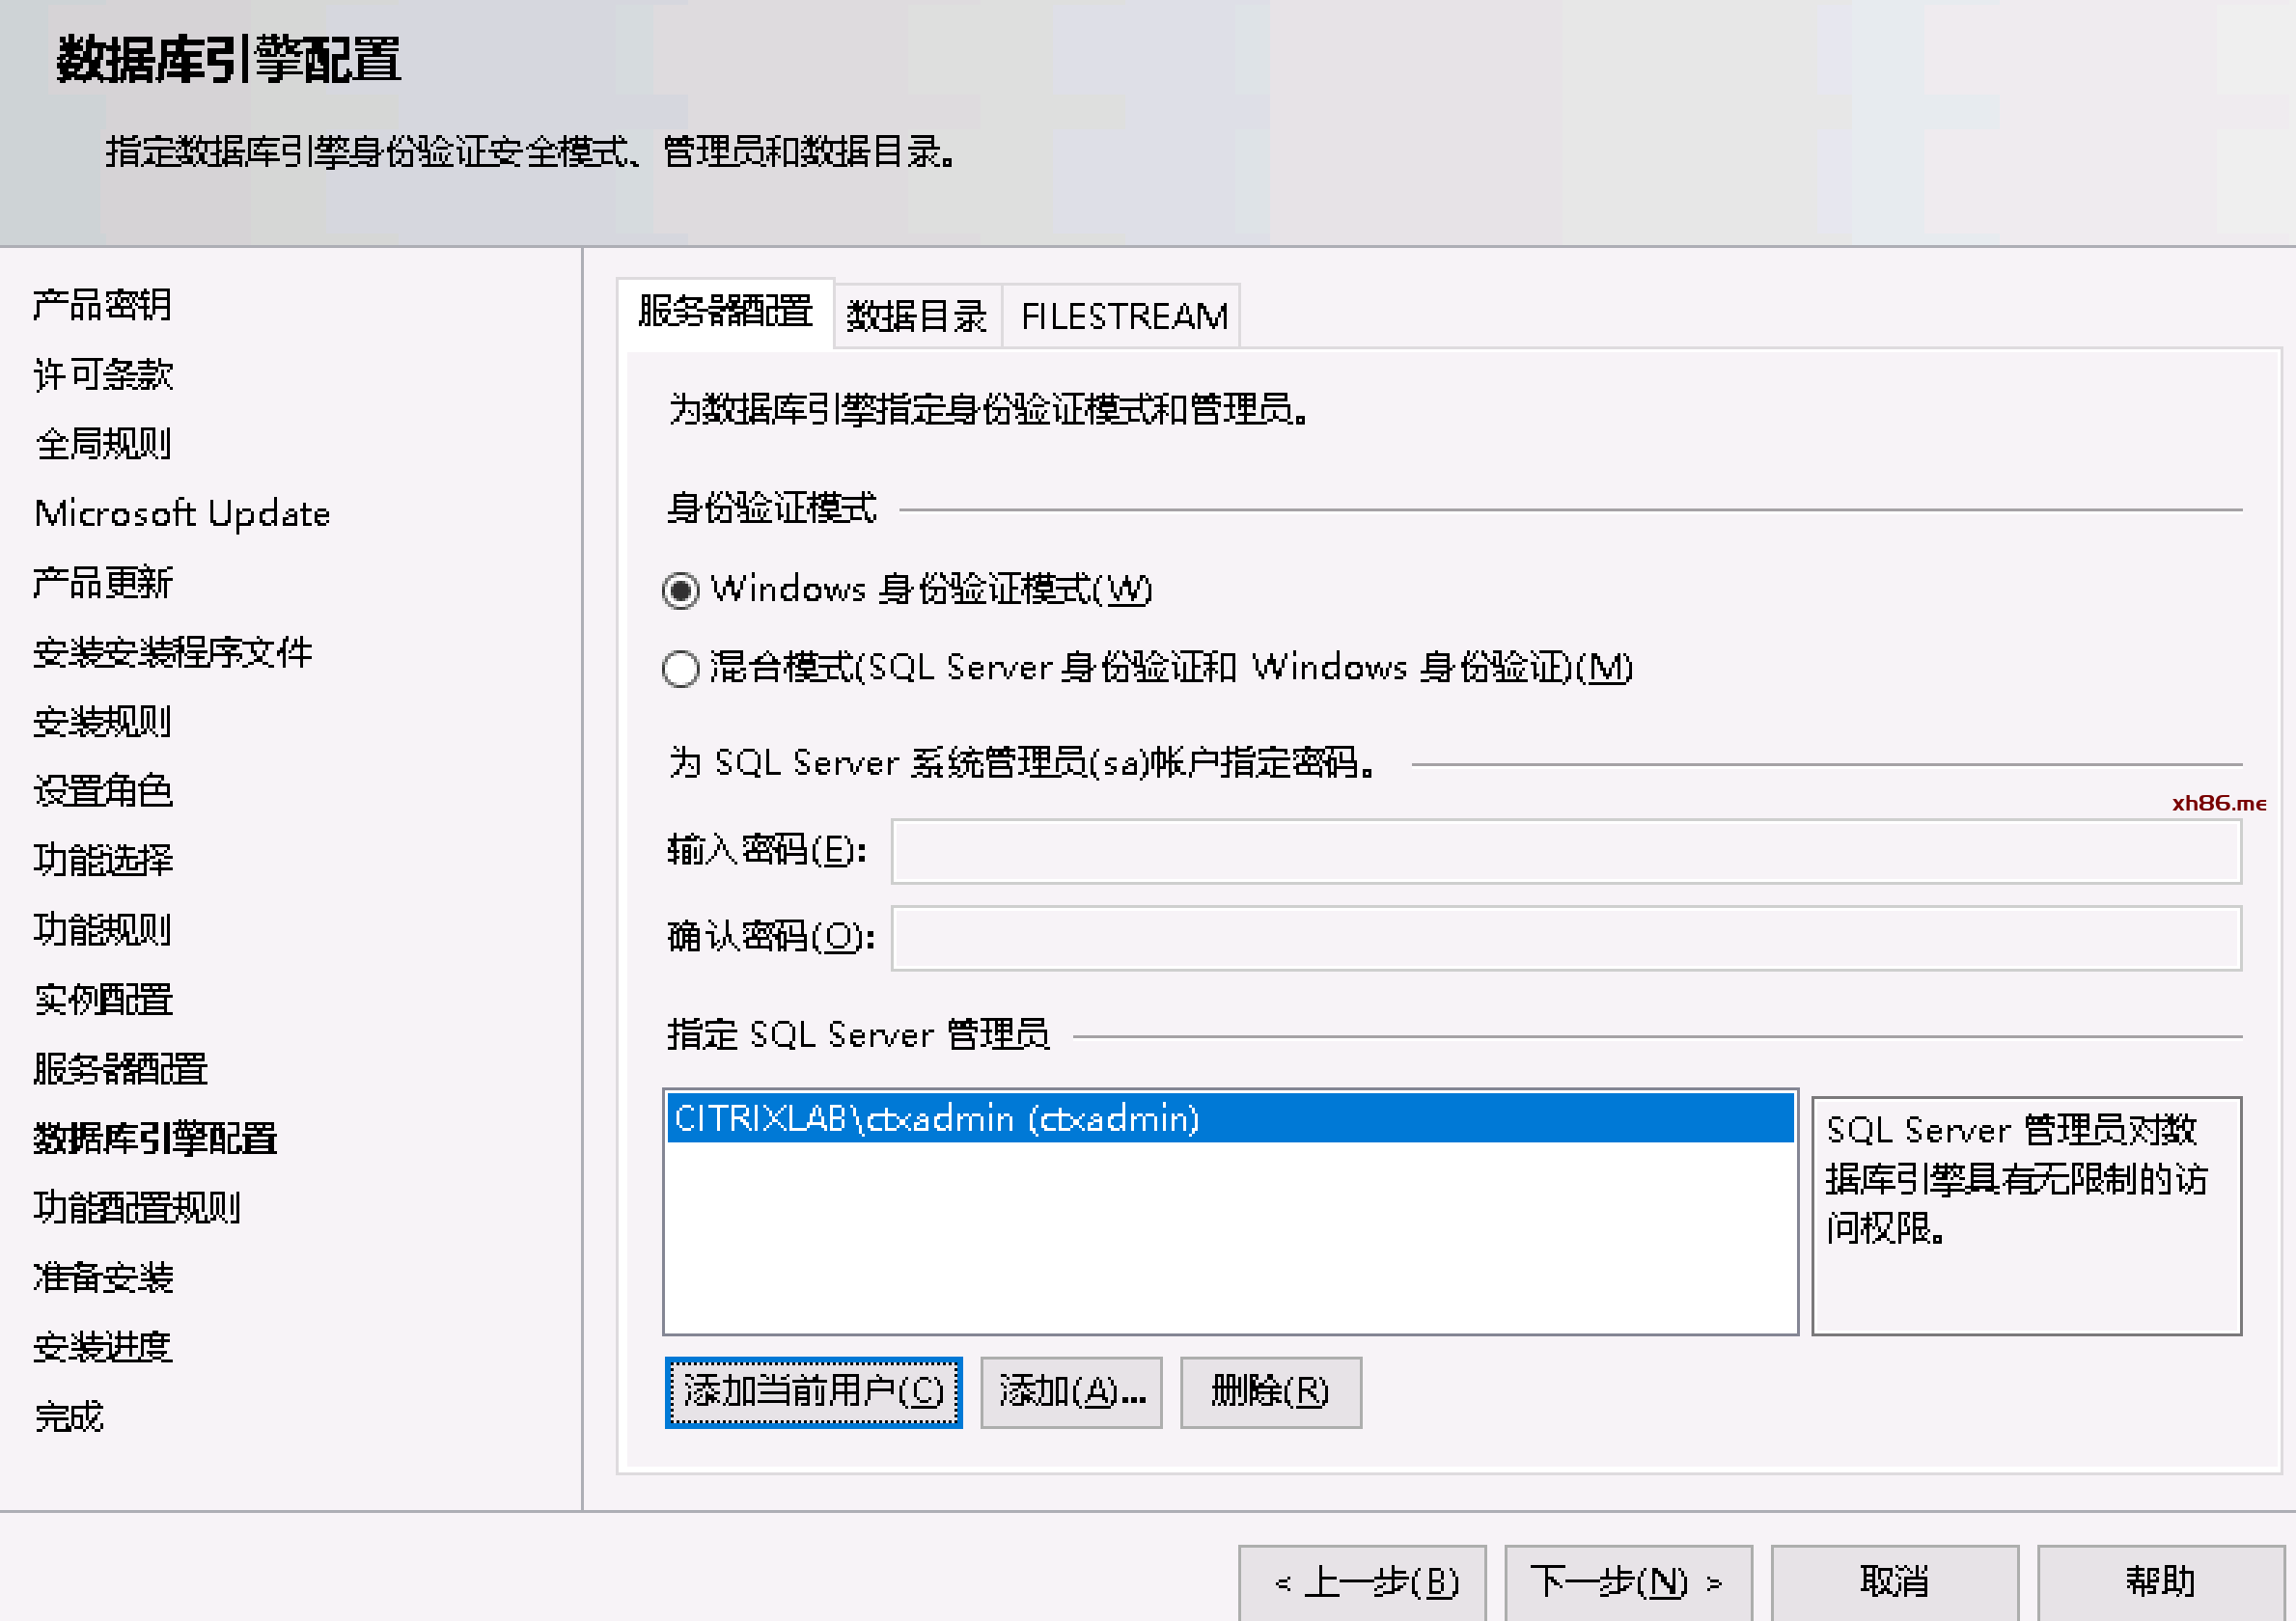Go back with 上一步 button

click(1362, 1582)
